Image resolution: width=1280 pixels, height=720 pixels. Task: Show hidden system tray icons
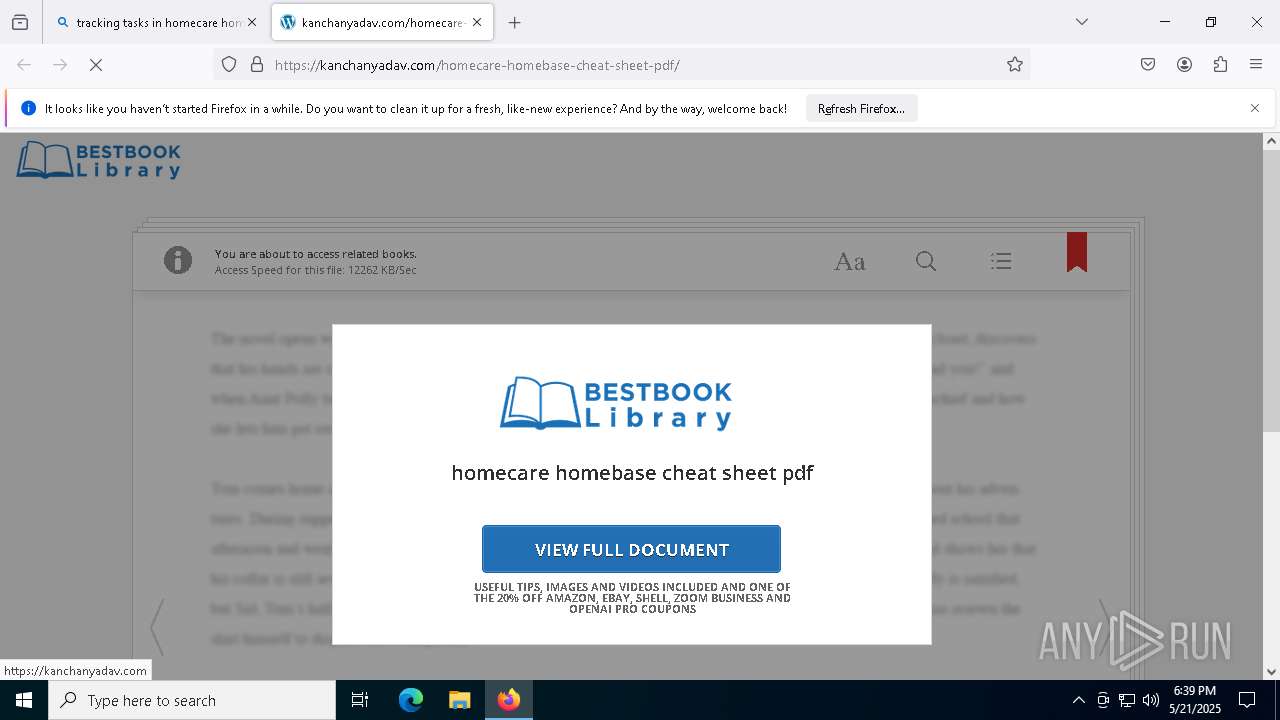pyautogui.click(x=1078, y=700)
